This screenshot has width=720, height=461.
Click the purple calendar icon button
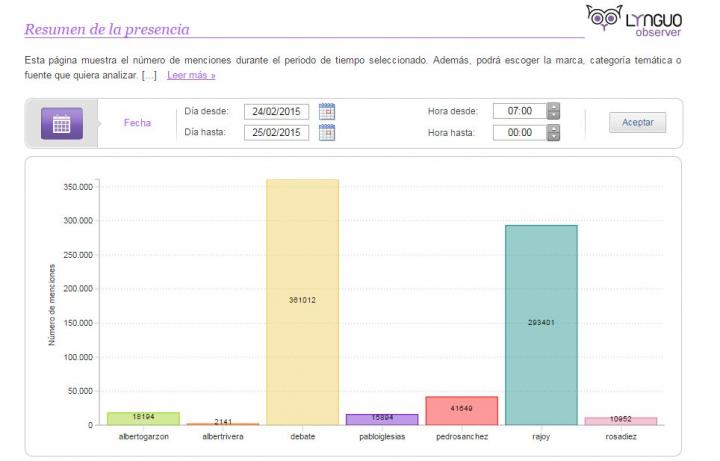point(61,123)
